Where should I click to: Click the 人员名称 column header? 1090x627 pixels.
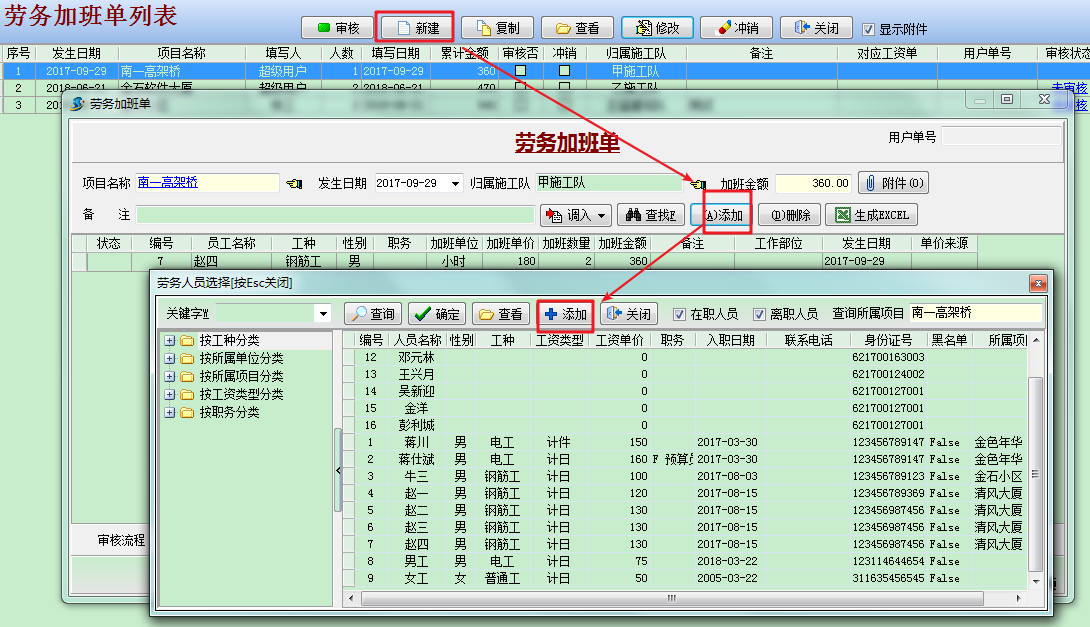tap(417, 340)
